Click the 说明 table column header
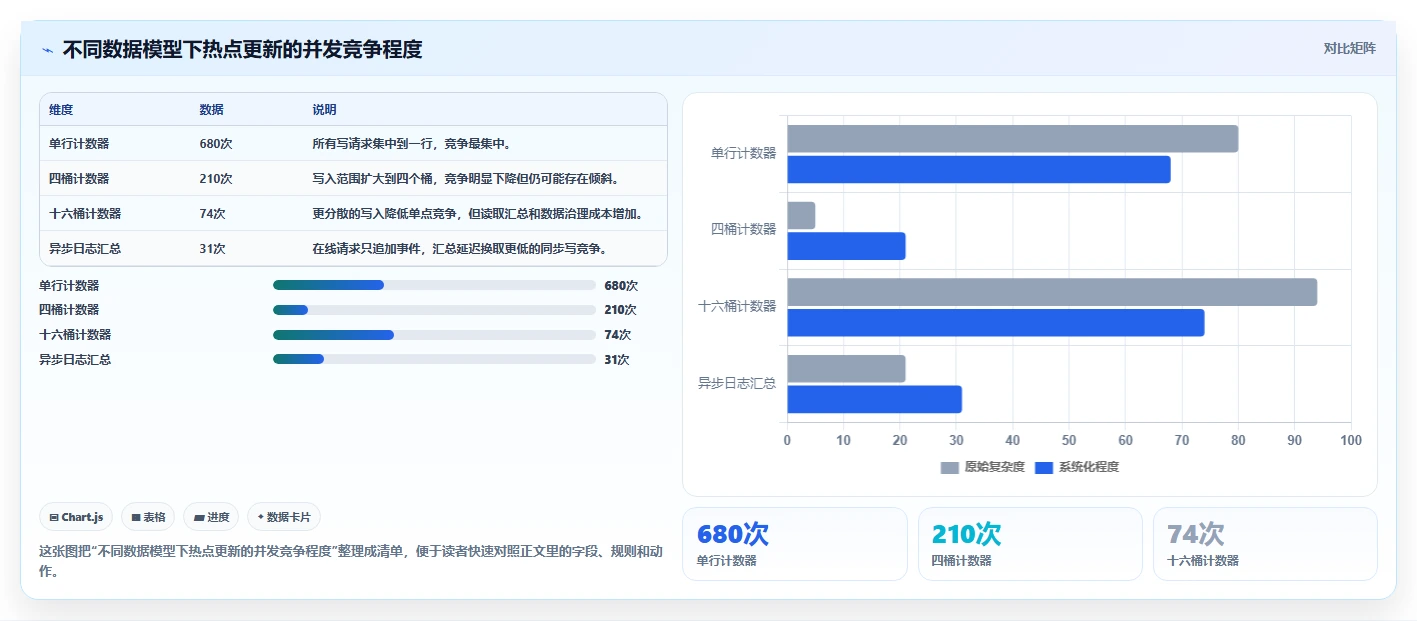 (x=324, y=110)
